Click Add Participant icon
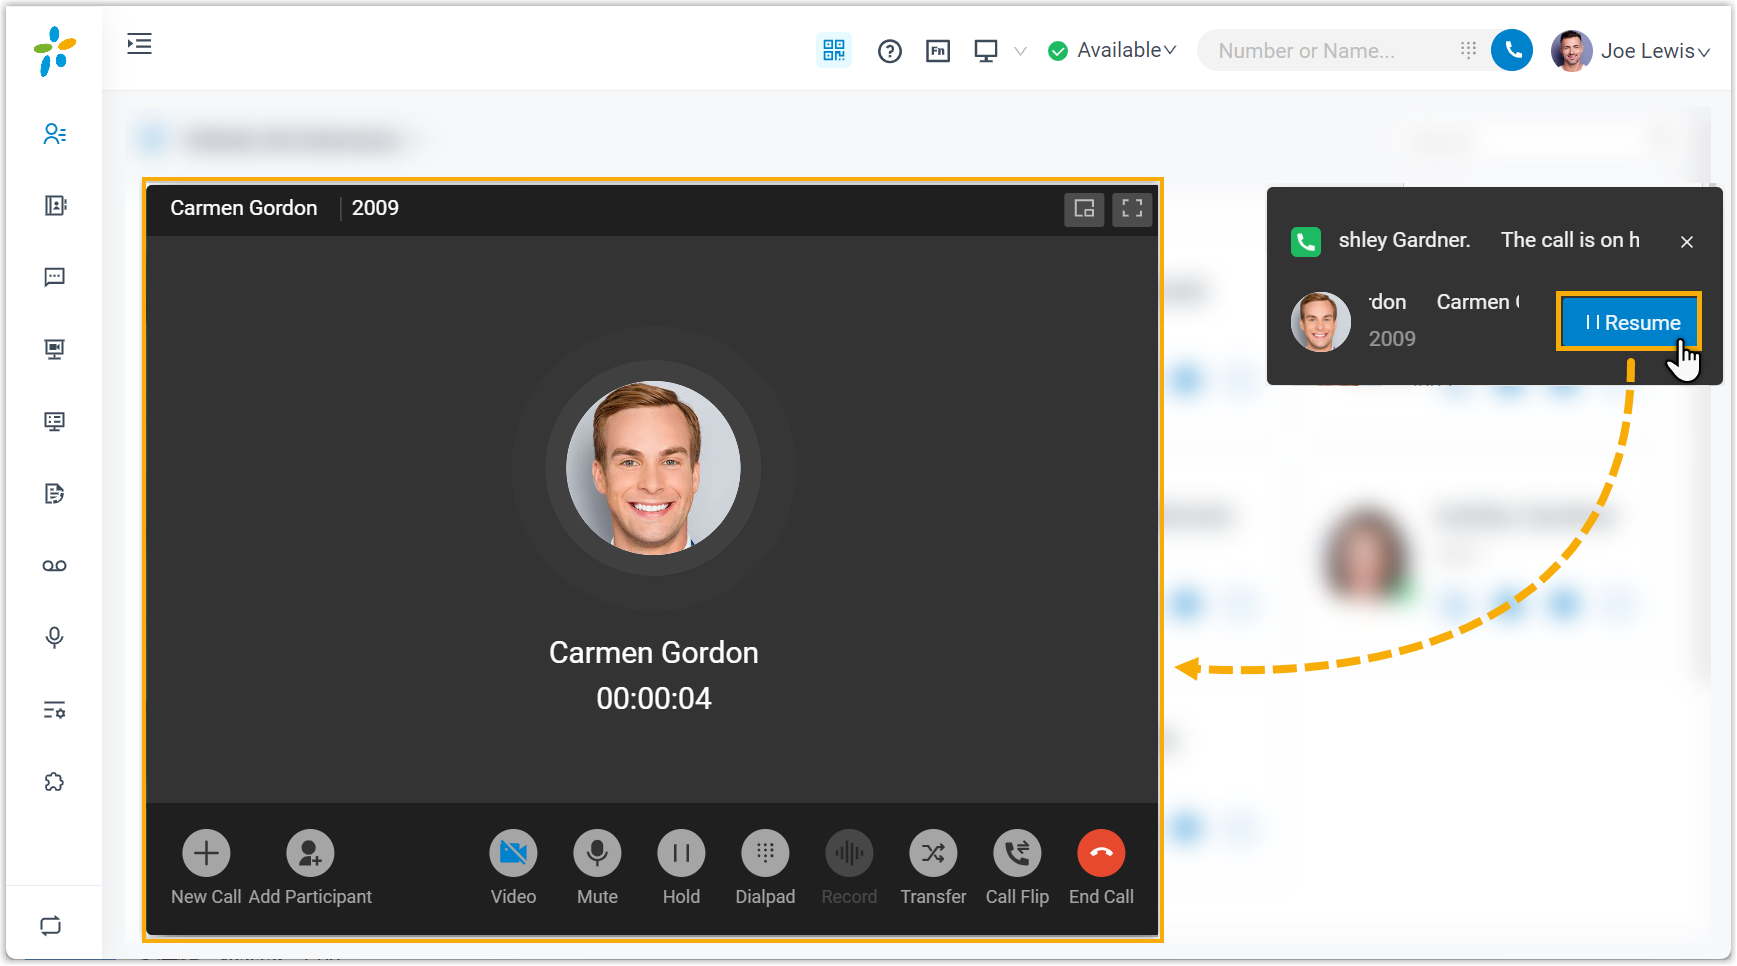Screen dimensions: 1737x966 click(310, 853)
